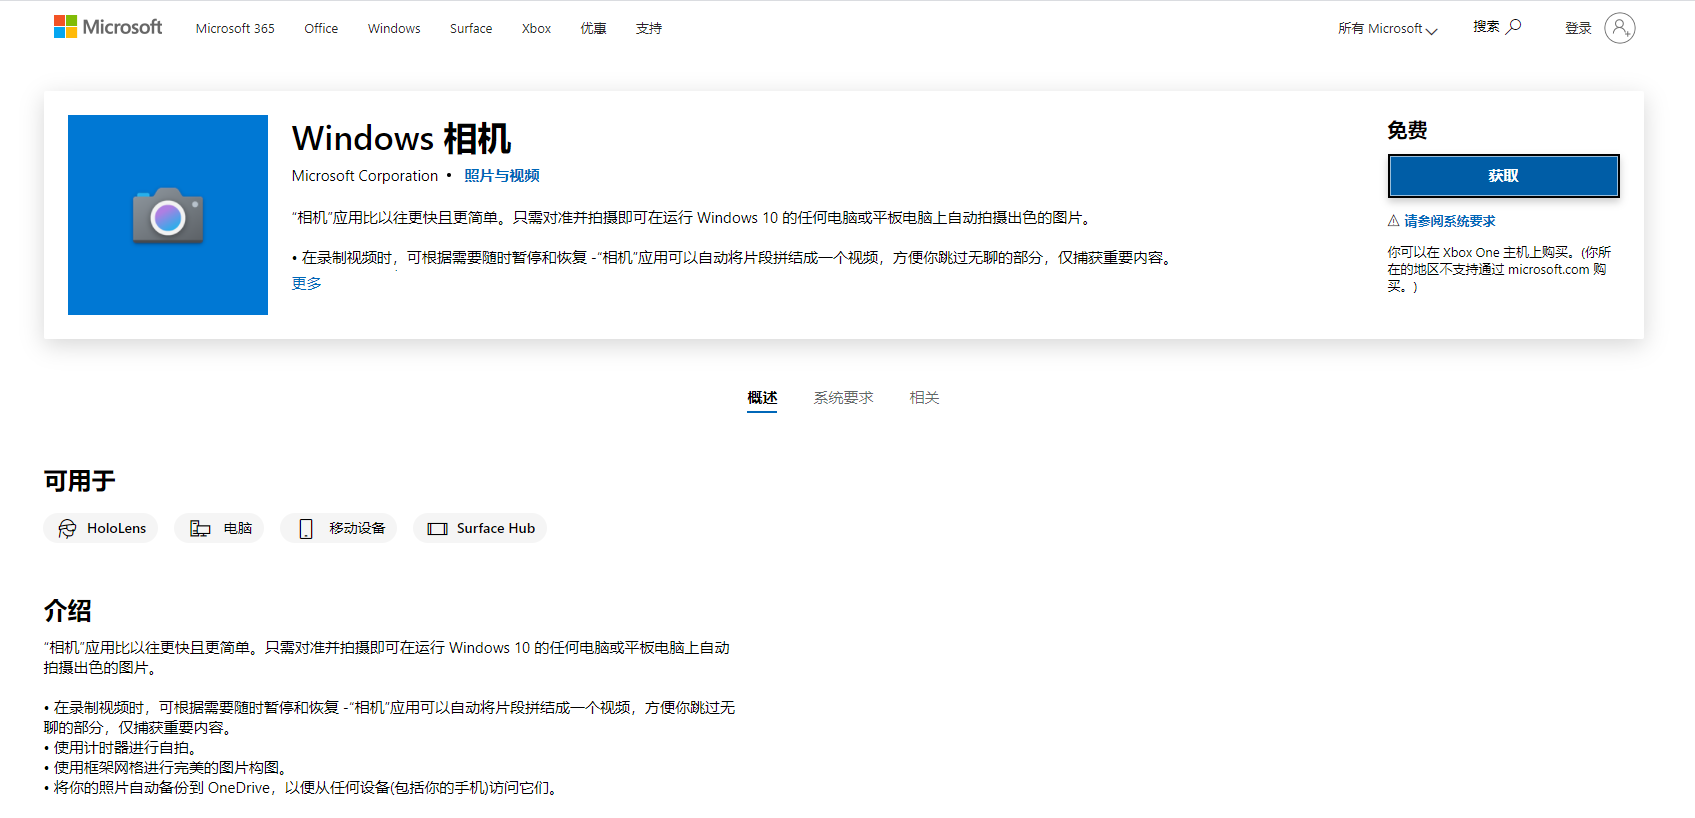The height and width of the screenshot is (818, 1695).
Task: Switch to the 相关 tab
Action: click(x=924, y=398)
